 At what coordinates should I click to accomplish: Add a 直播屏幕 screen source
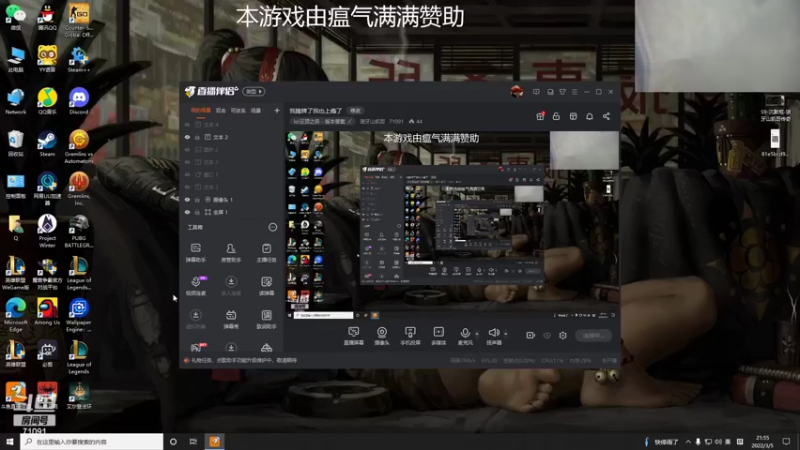354,336
